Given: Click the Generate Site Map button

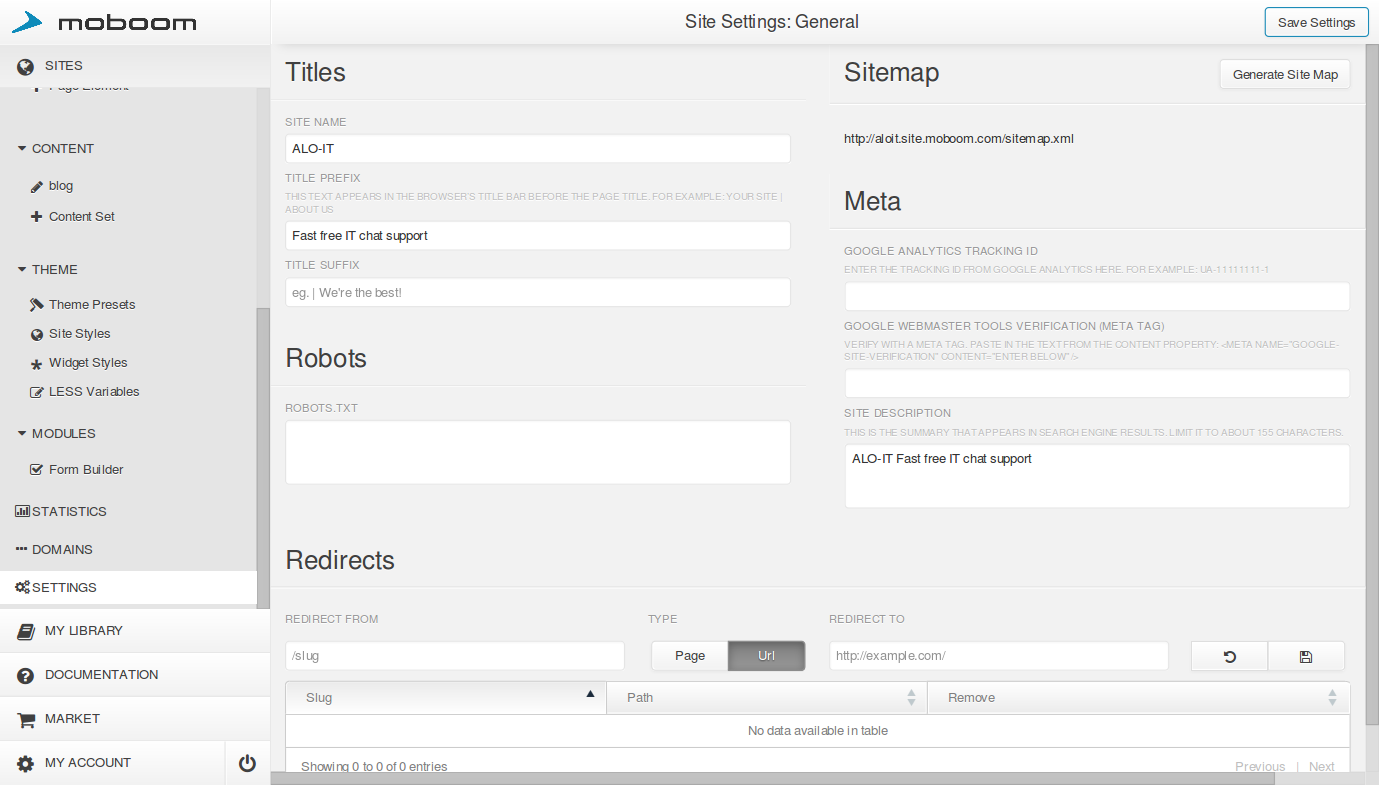Looking at the screenshot, I should point(1284,75).
